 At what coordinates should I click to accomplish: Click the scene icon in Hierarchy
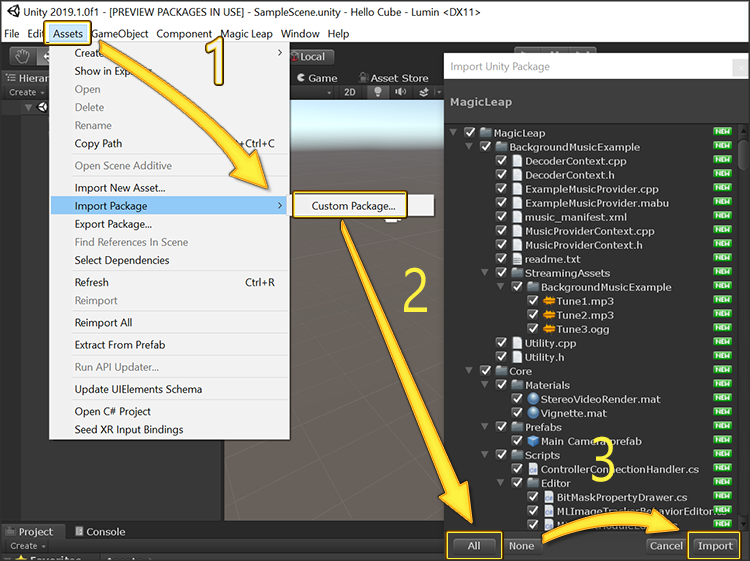[43, 107]
